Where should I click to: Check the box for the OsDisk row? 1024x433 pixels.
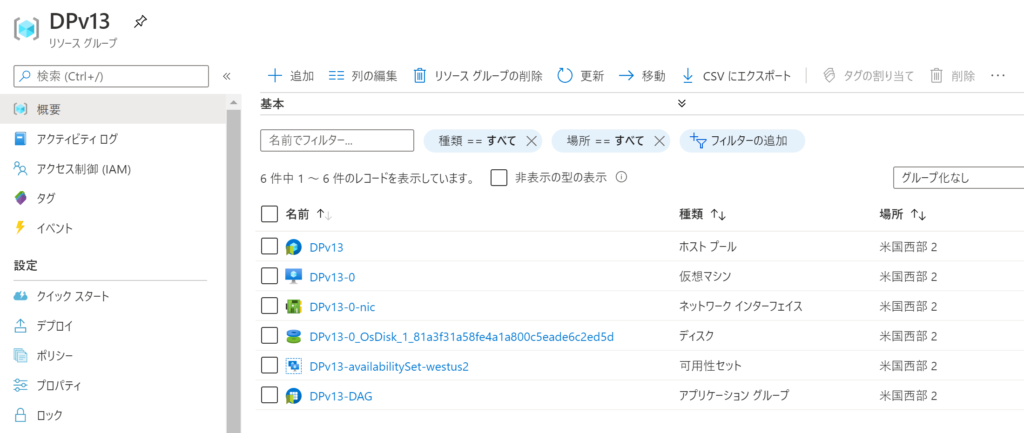(269, 336)
